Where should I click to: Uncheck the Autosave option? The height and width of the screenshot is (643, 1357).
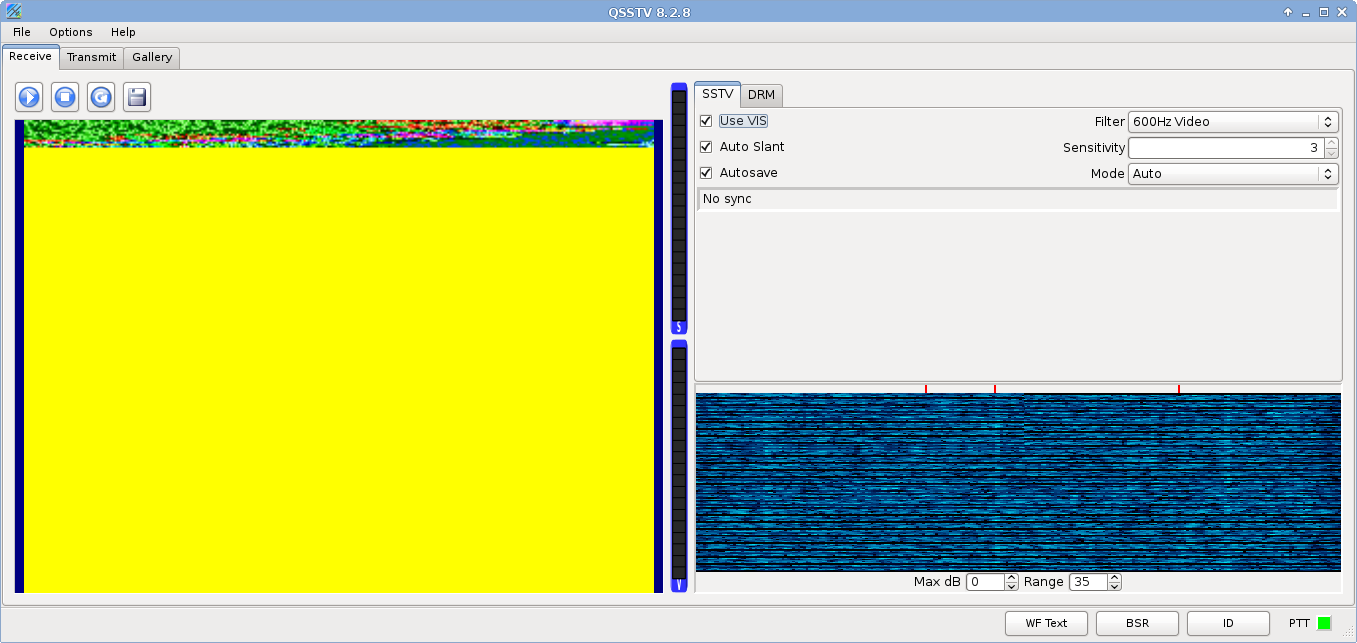pyautogui.click(x=706, y=173)
